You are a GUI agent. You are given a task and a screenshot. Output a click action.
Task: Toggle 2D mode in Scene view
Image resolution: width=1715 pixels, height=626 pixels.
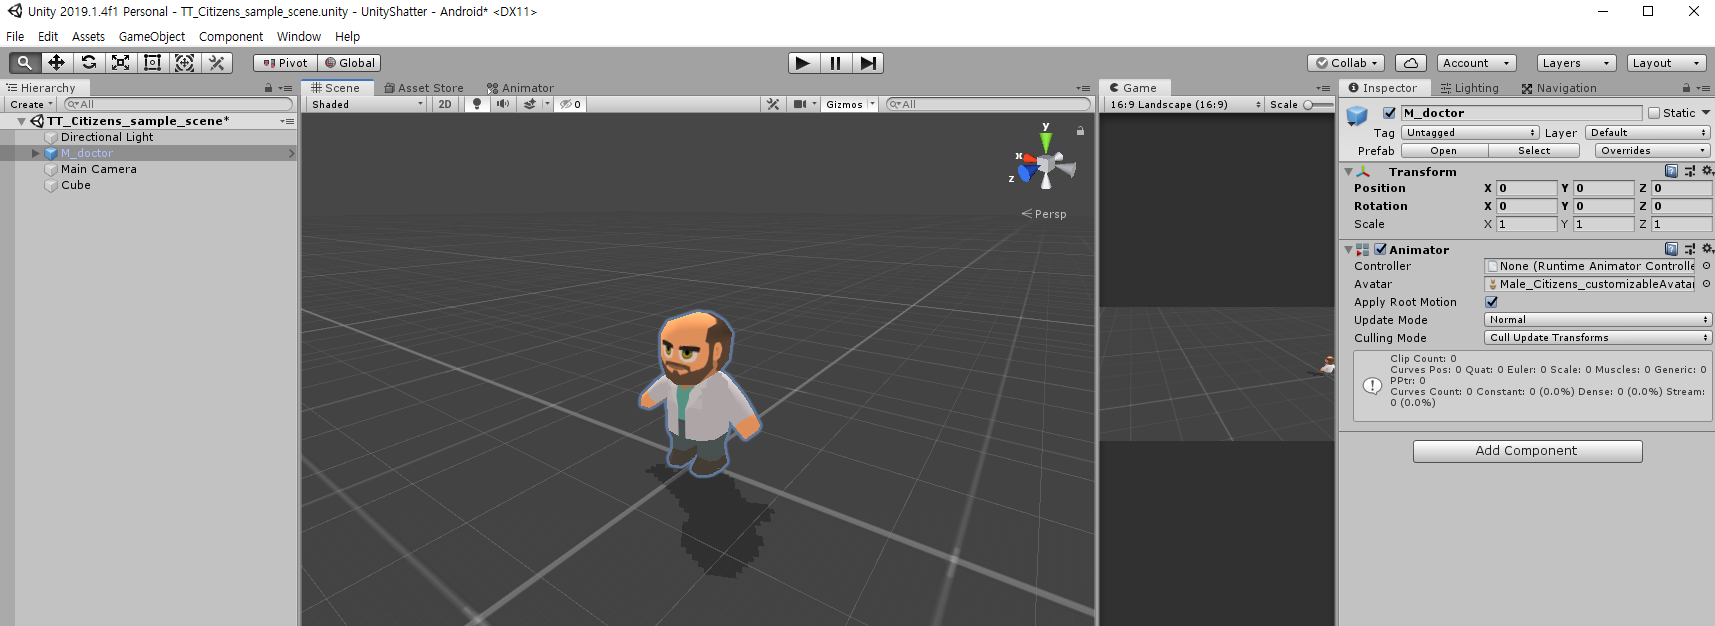445,104
